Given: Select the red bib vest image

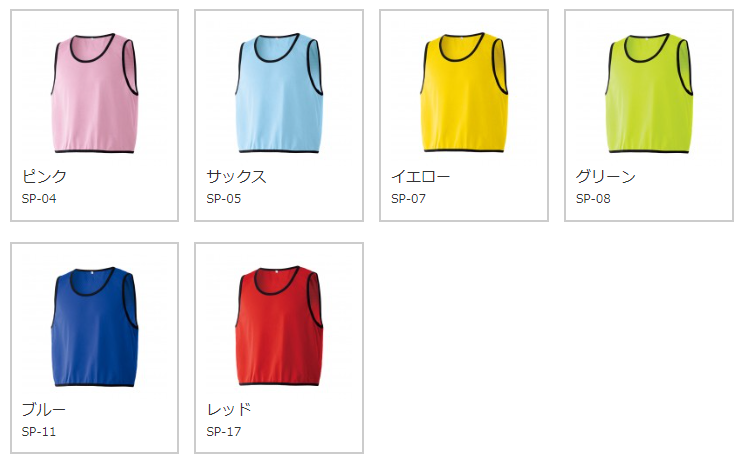Looking at the screenshot, I should pos(280,326).
